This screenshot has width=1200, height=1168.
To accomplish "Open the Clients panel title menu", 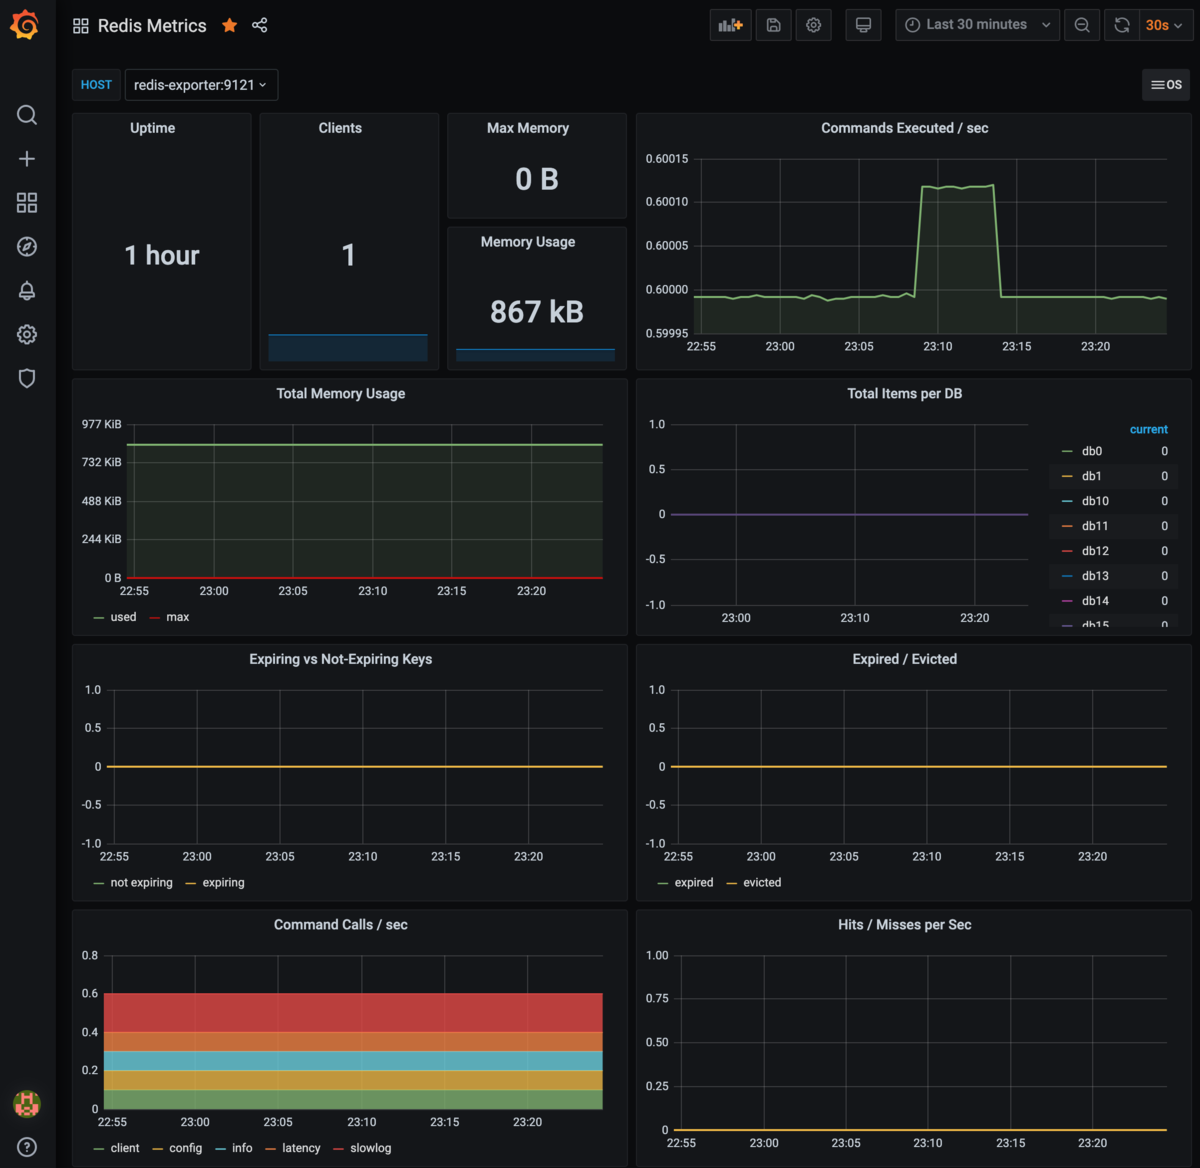I will pos(340,128).
